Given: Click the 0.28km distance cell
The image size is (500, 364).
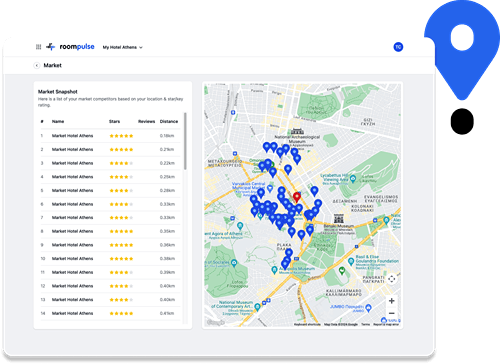Looking at the screenshot, I should click(x=167, y=190).
